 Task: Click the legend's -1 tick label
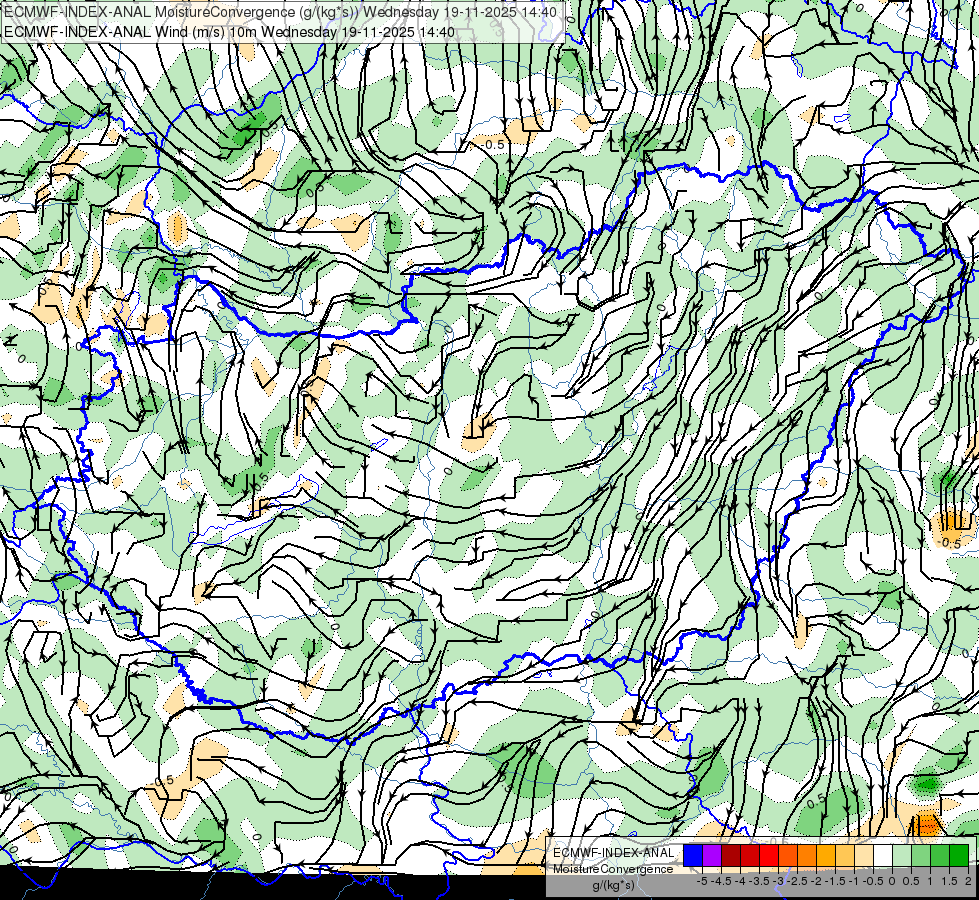[854, 881]
